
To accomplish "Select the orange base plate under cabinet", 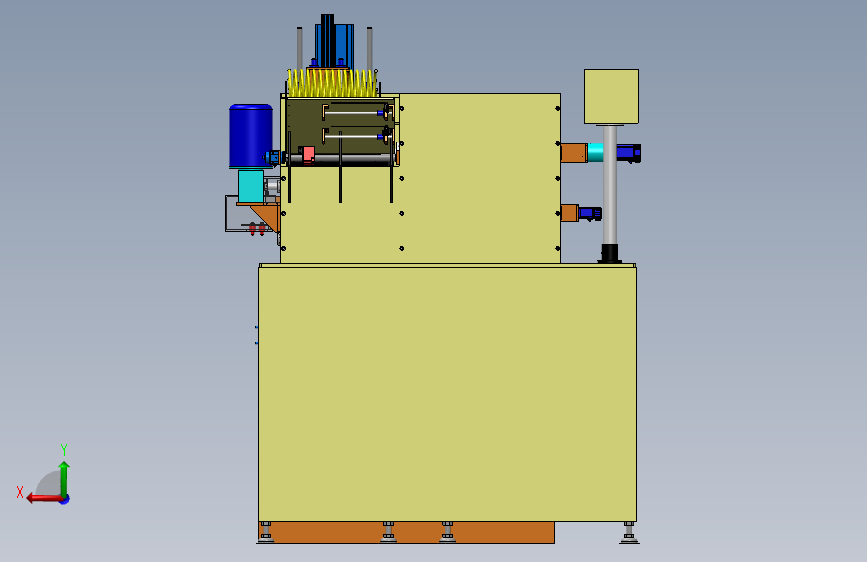I will click(x=406, y=532).
